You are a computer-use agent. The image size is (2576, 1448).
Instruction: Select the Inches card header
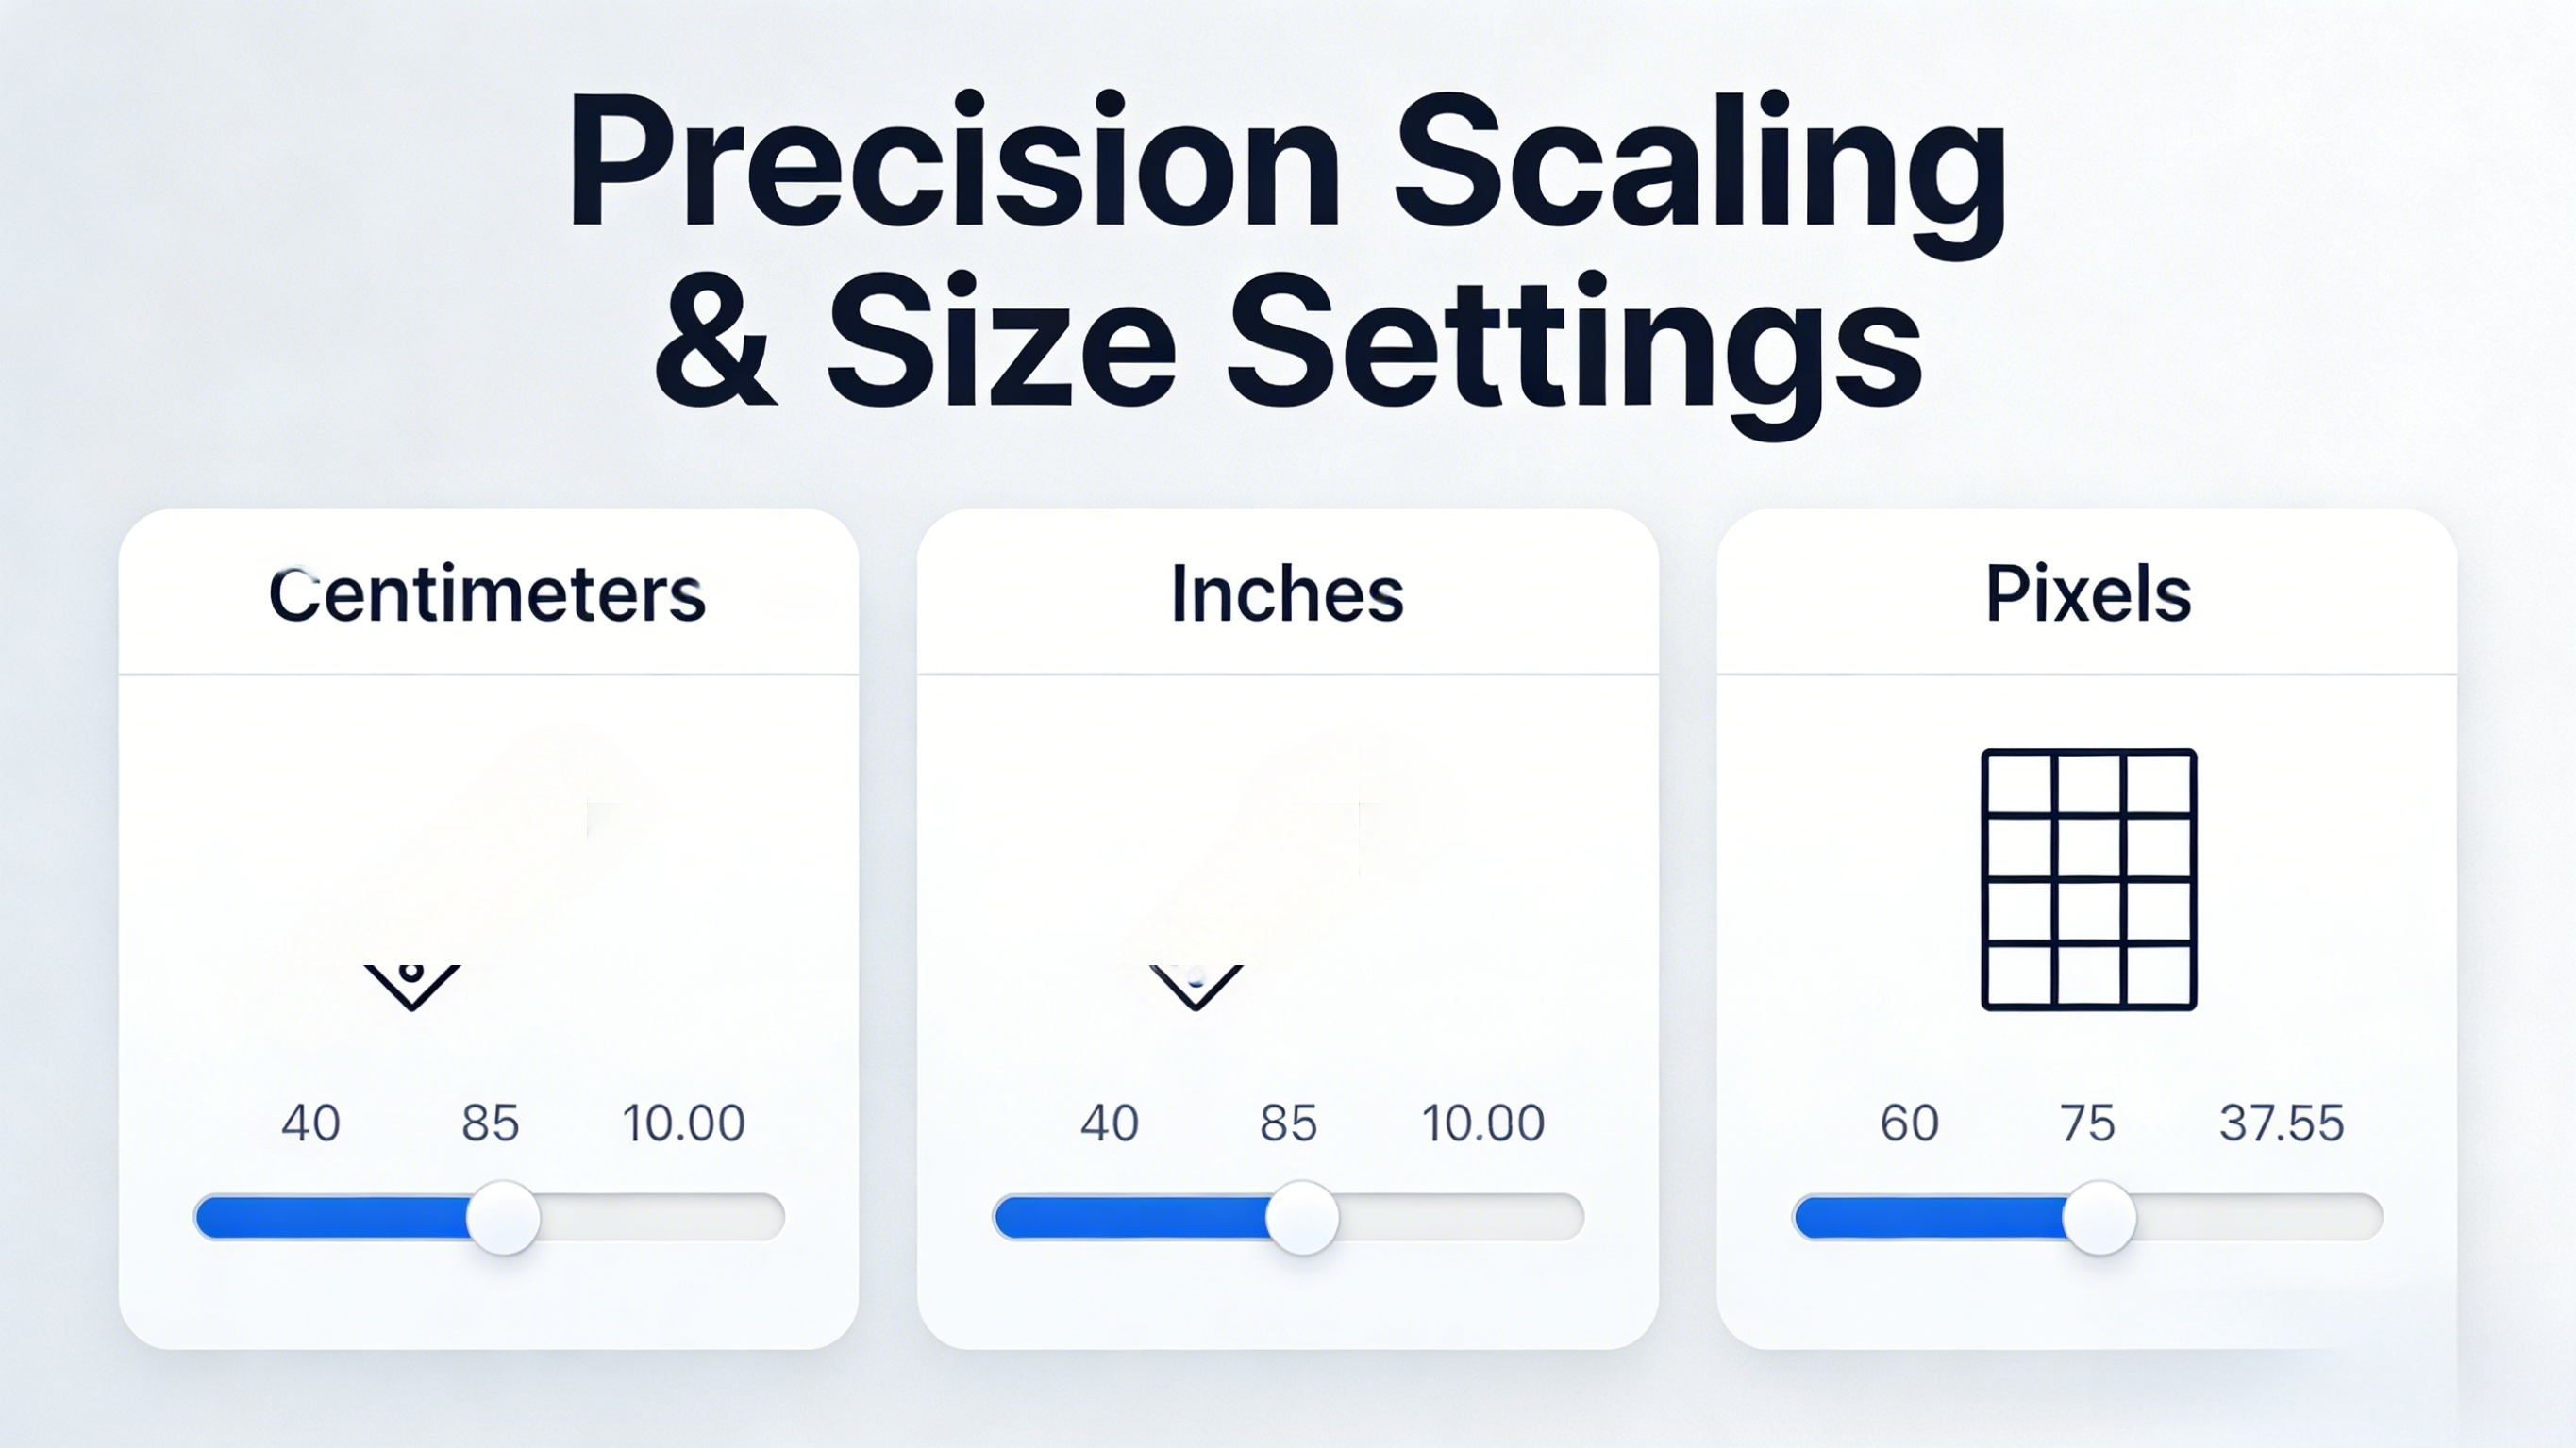(x=1287, y=594)
